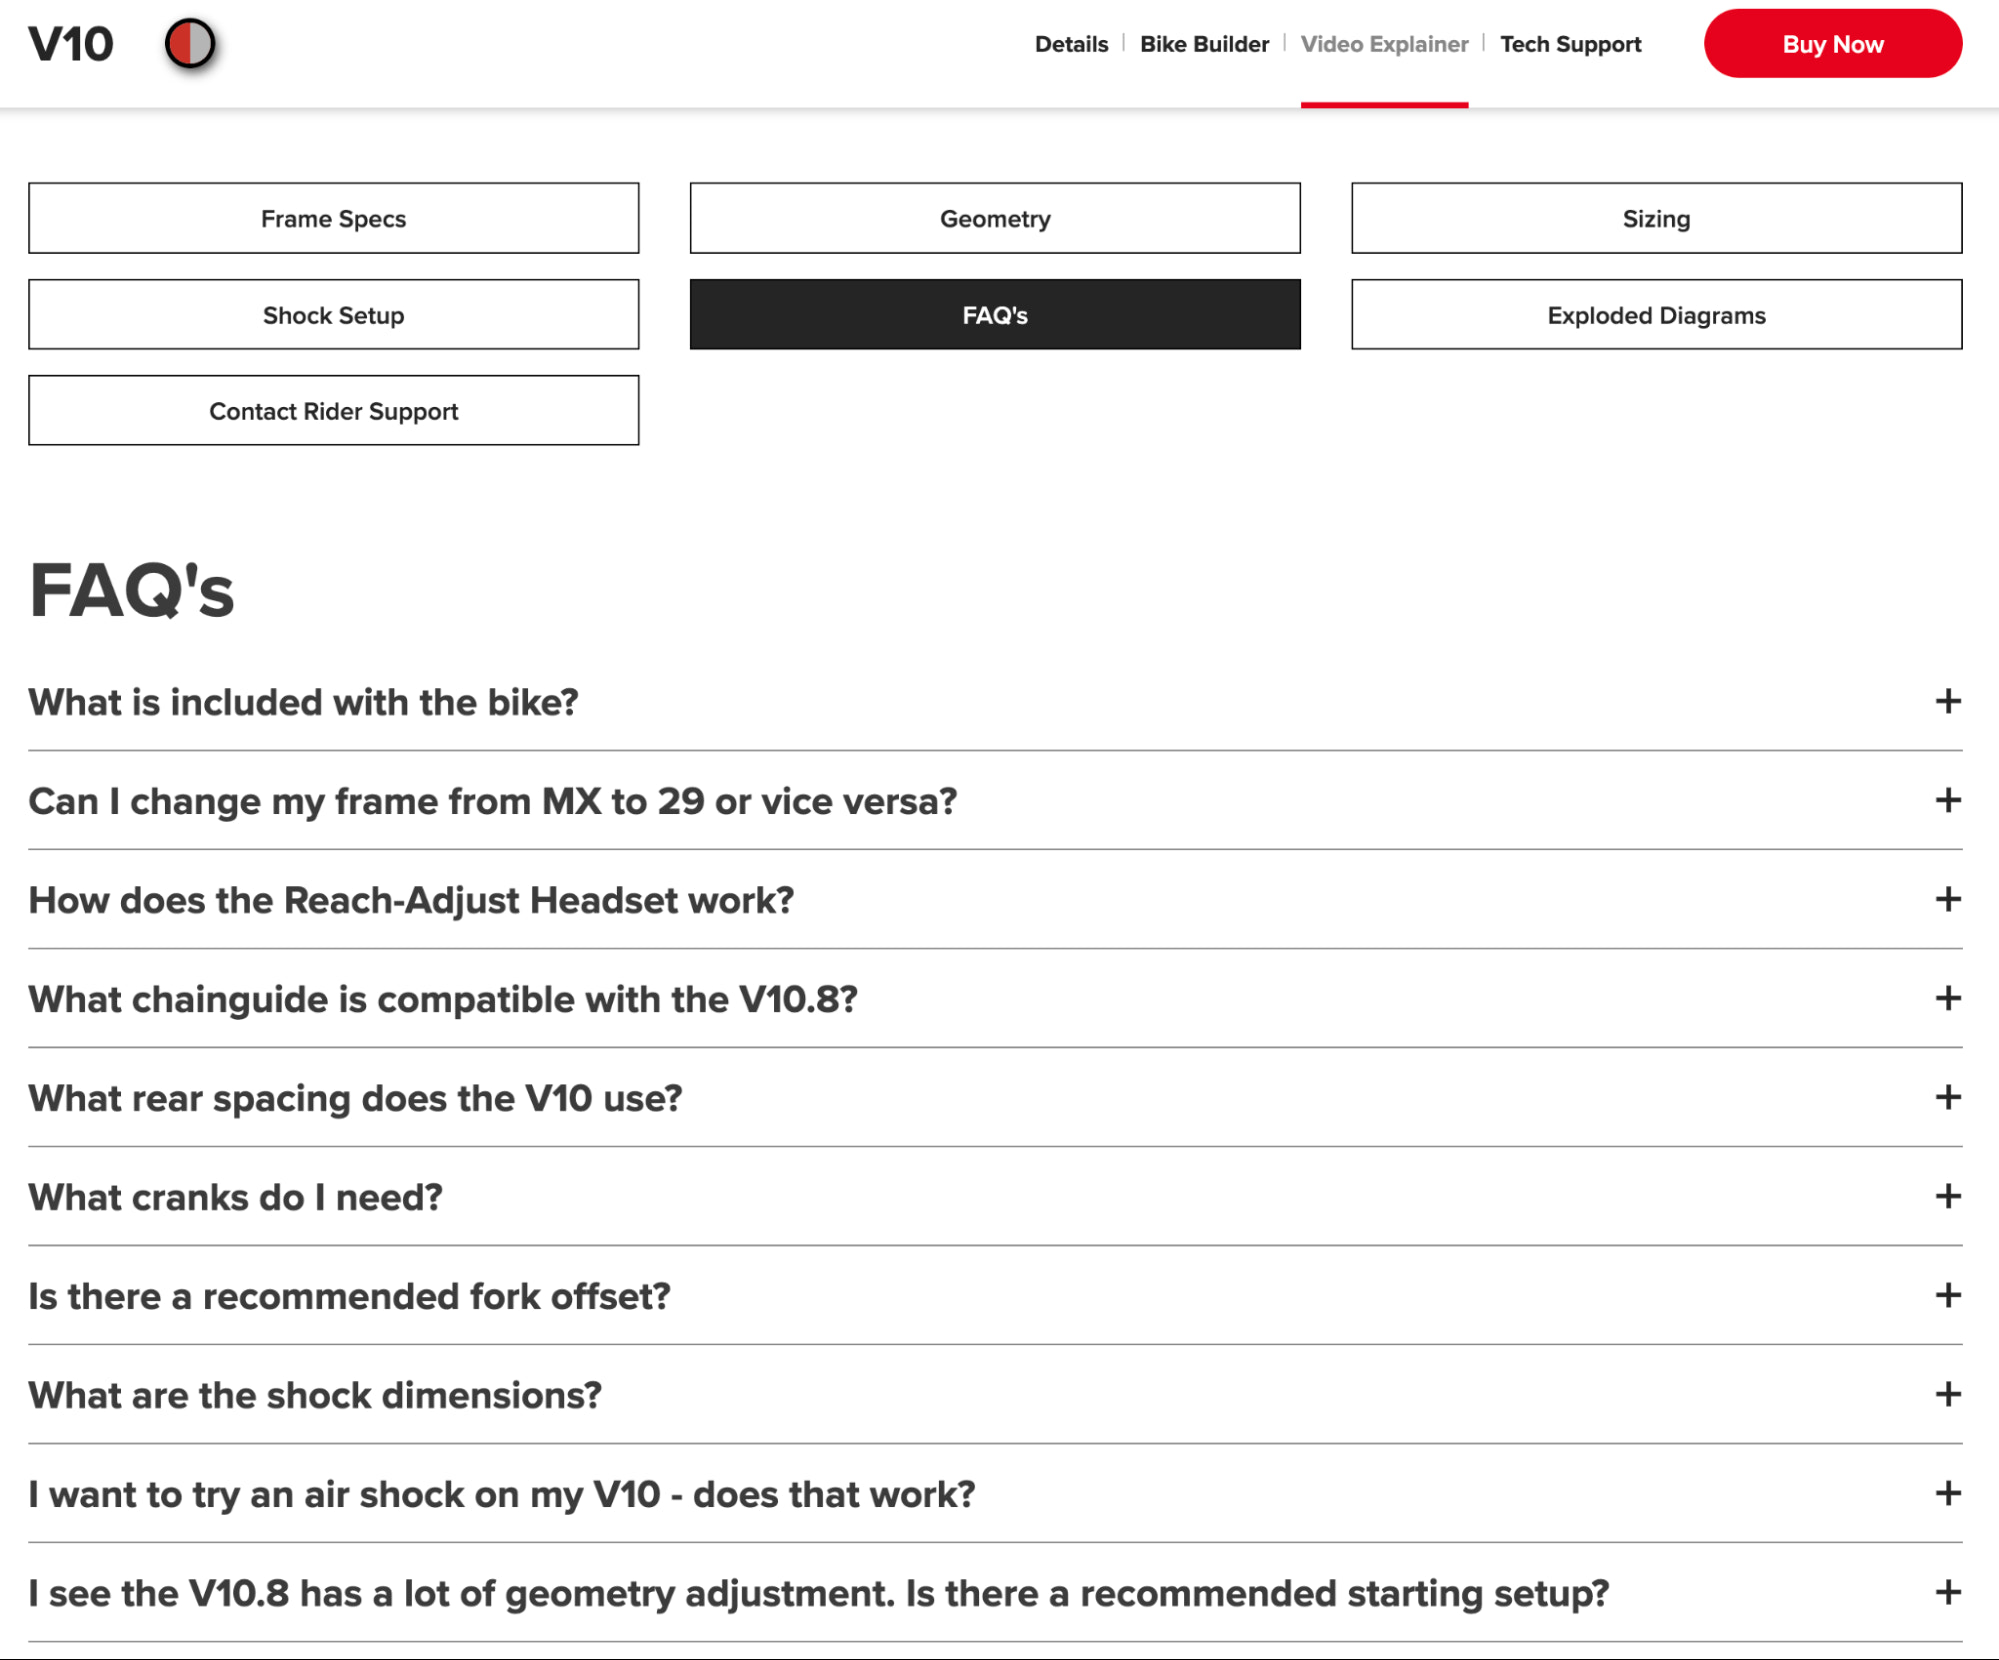The width and height of the screenshot is (1999, 1660).
Task: Open the Exploded Diagrams section
Action: coord(1657,314)
